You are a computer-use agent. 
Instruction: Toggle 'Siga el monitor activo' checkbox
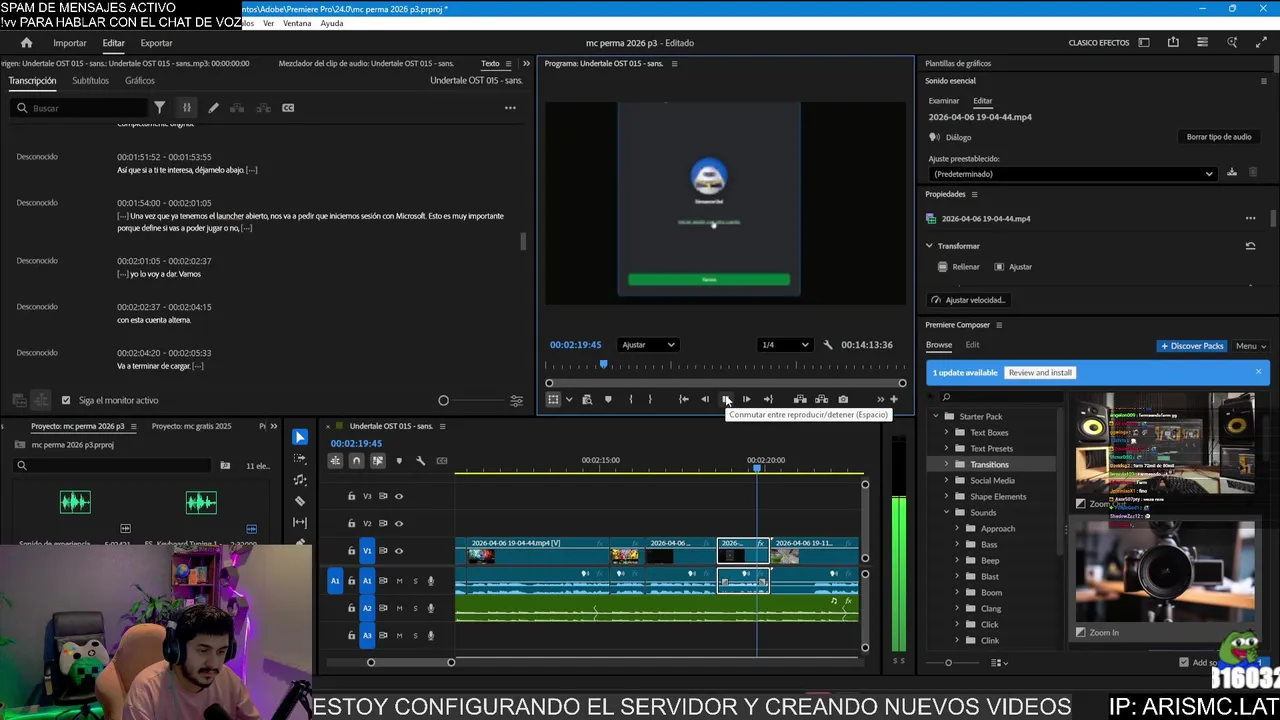(66, 400)
